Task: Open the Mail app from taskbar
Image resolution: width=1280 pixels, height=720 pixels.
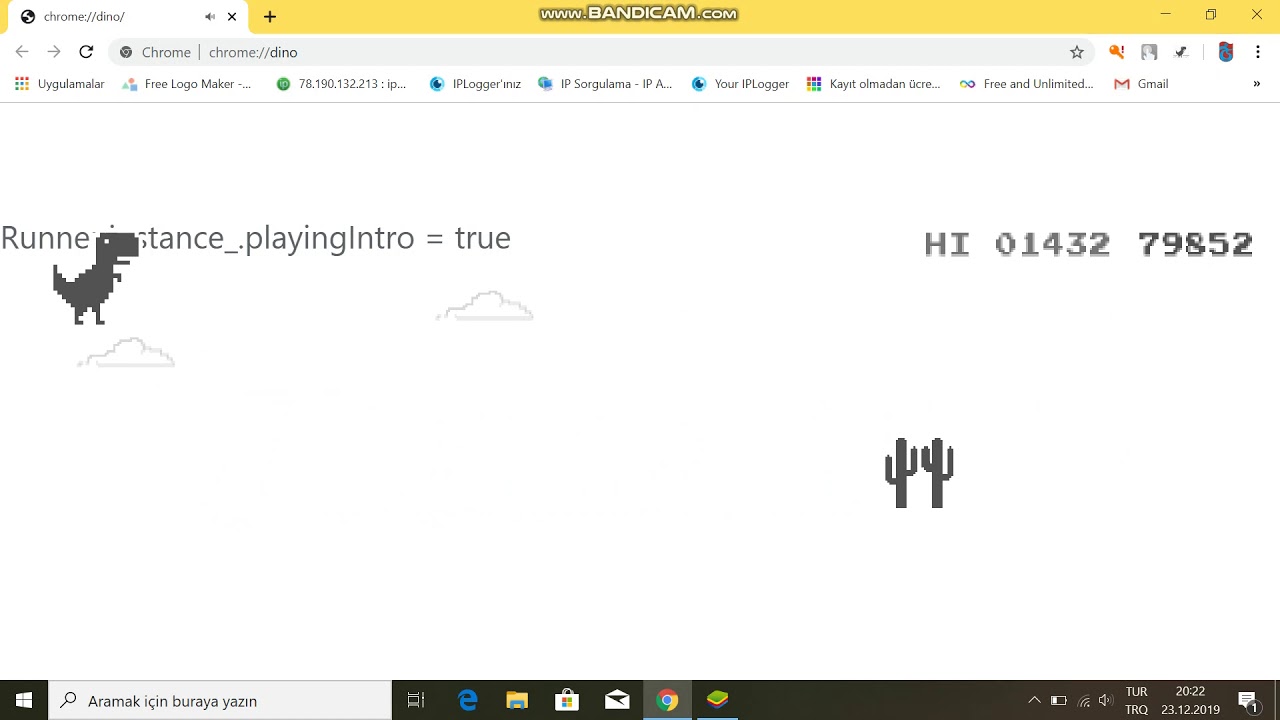Action: coord(617,700)
